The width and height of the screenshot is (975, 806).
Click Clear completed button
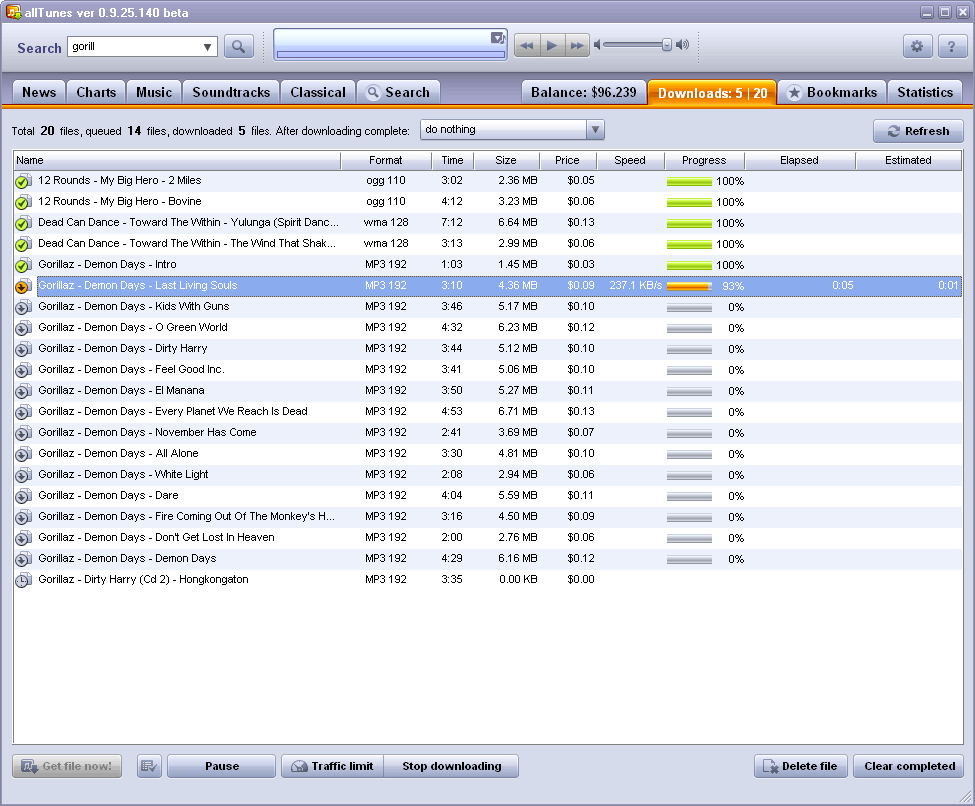point(909,766)
